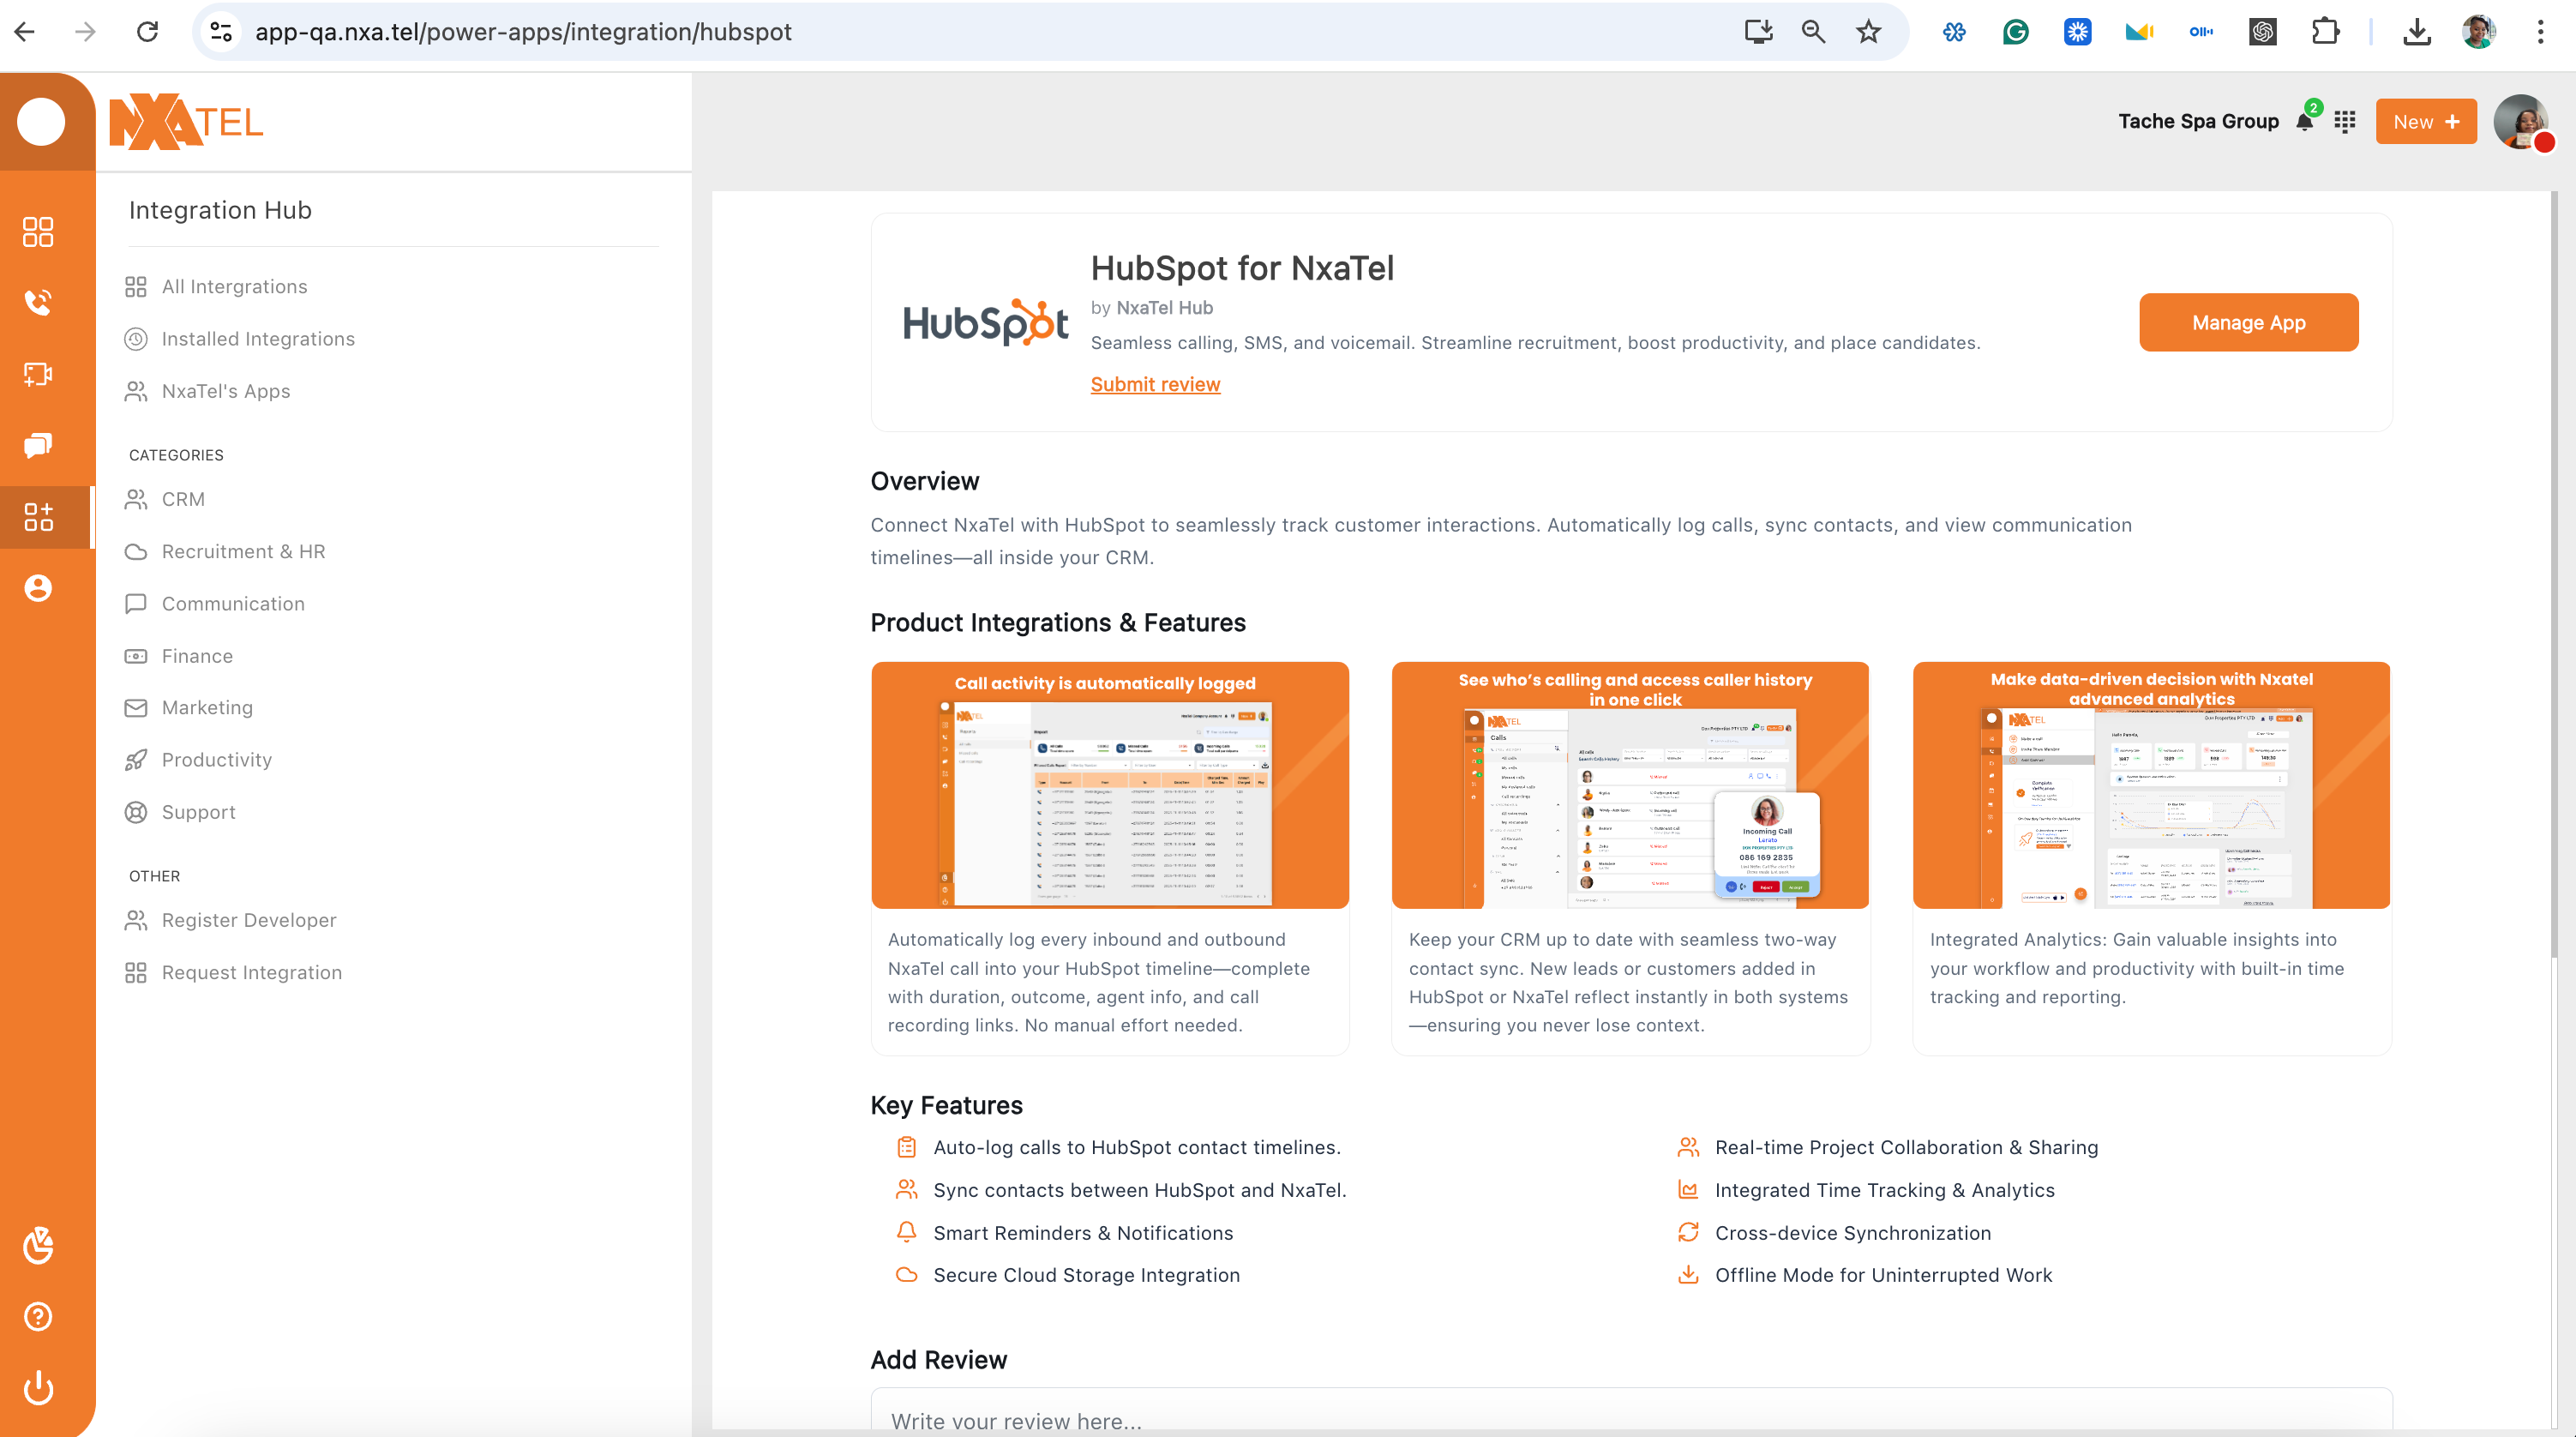
Task: Click the install app icon in address bar
Action: coord(1758,32)
